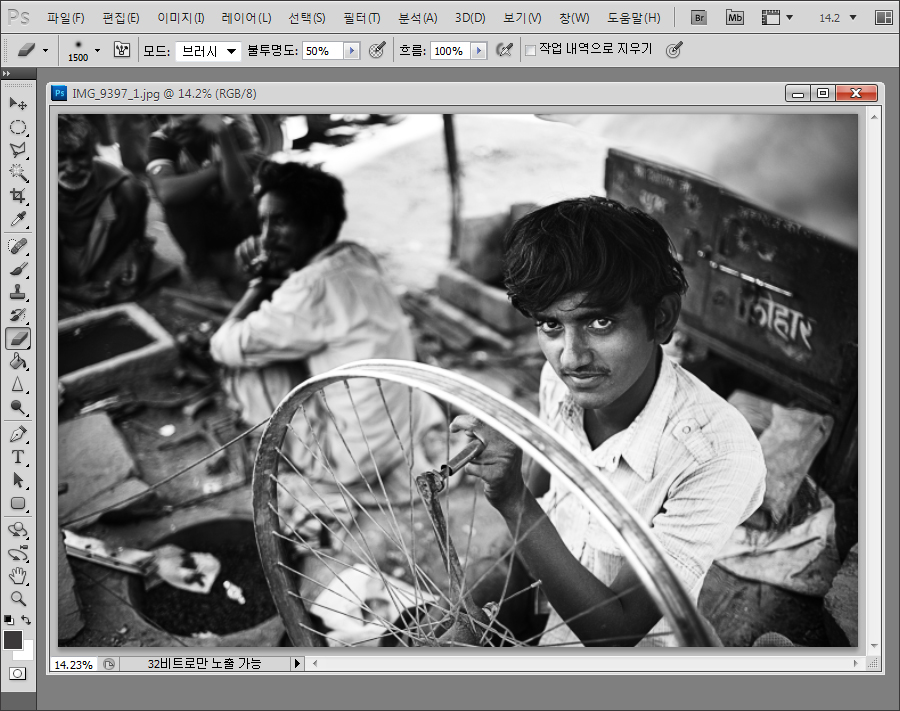Open the 3D(D) menu

pyautogui.click(x=470, y=18)
